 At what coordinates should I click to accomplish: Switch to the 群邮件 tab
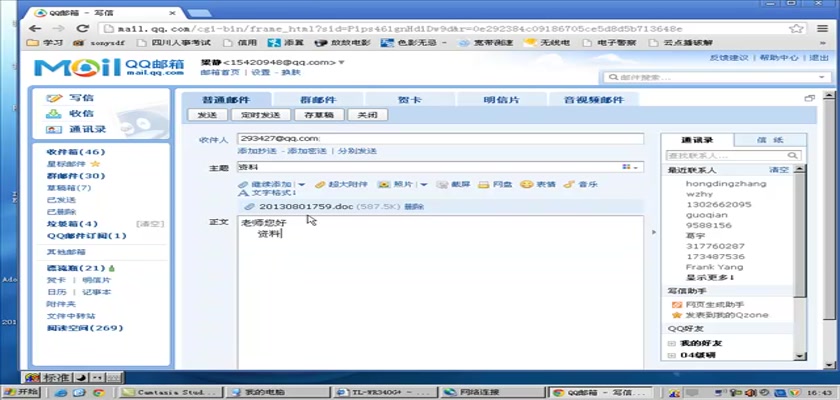point(318,100)
